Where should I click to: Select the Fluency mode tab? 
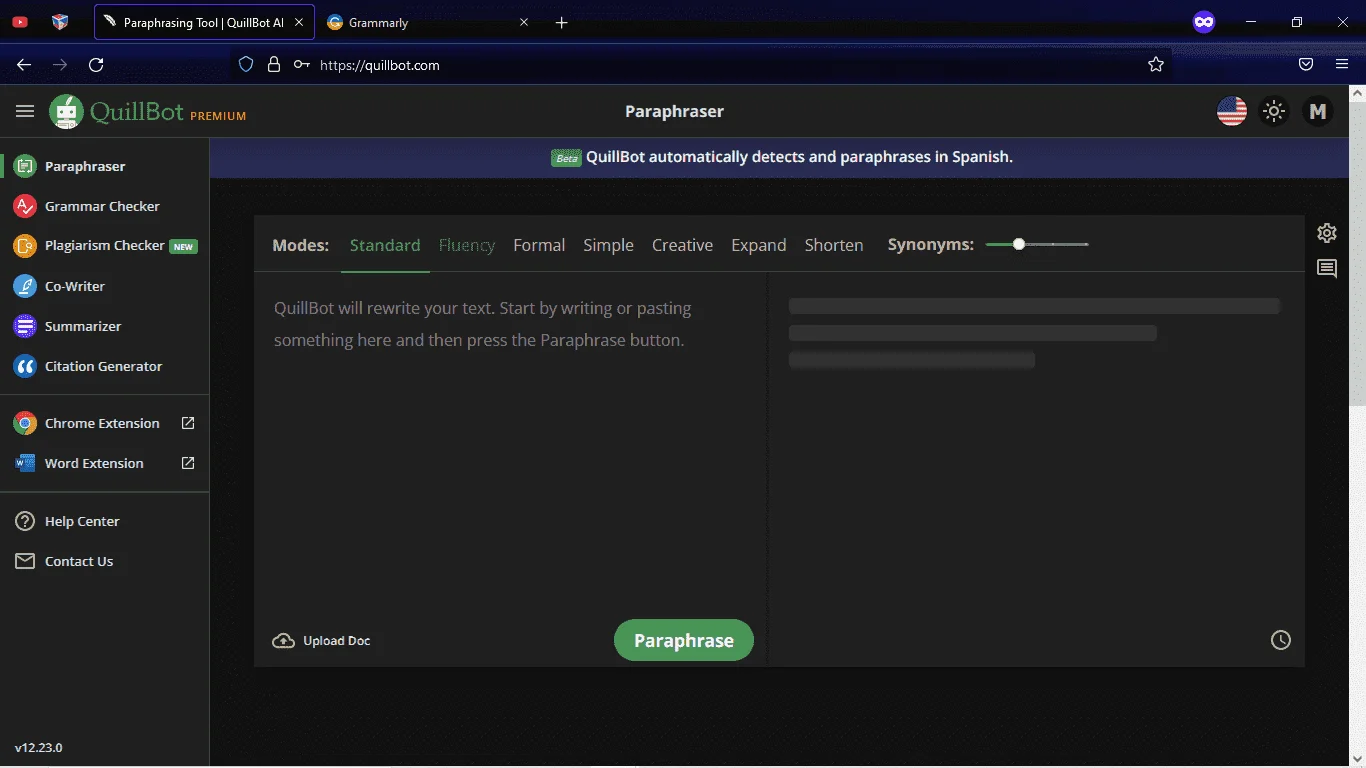coord(467,245)
